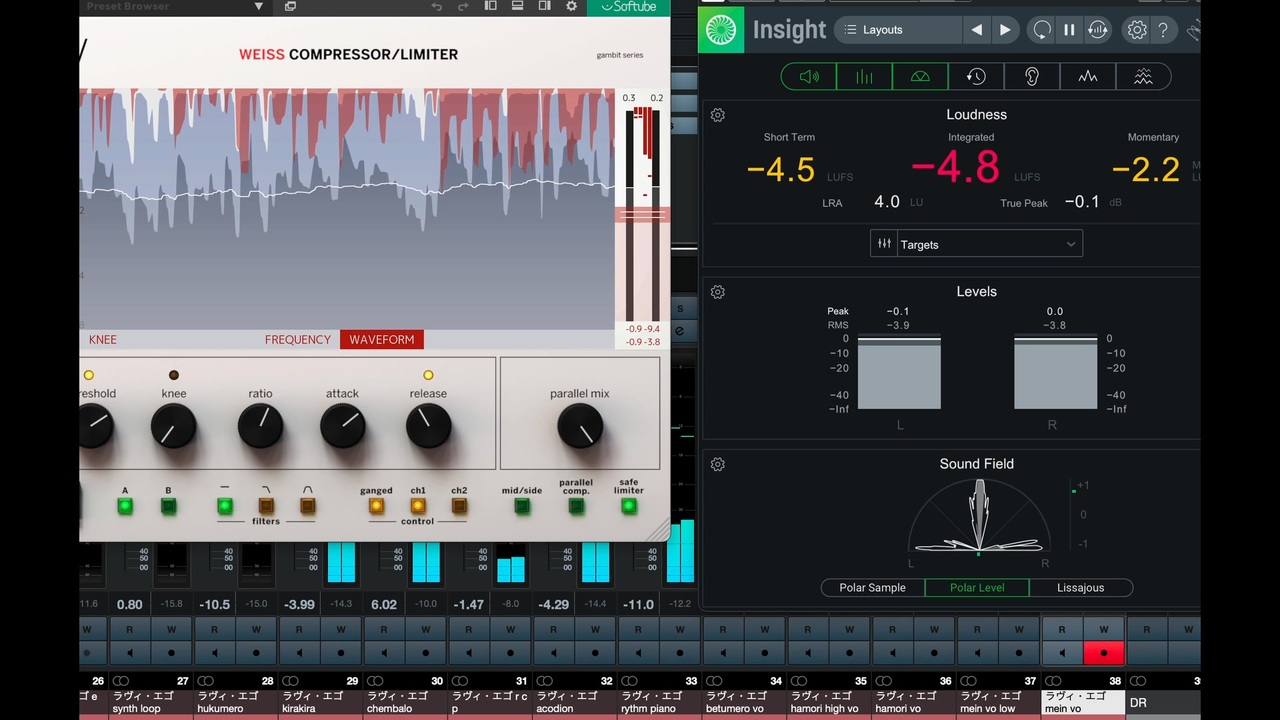This screenshot has width=1280, height=720.
Task: Click Write automation on mein vo channel
Action: [1104, 630]
